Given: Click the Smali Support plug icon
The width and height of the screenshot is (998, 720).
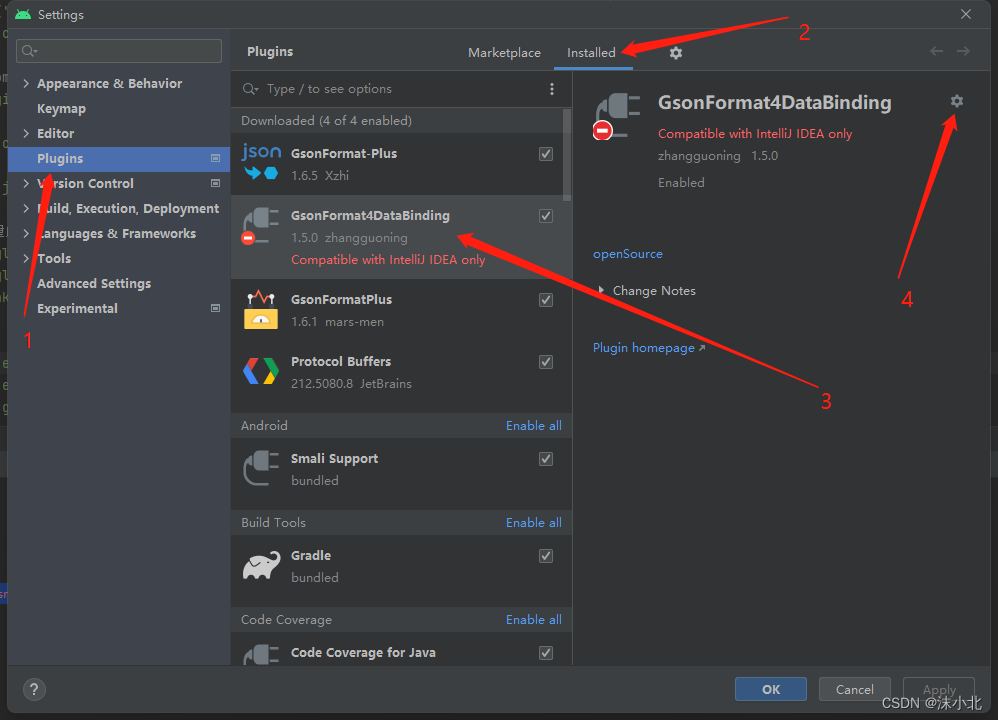Looking at the screenshot, I should (261, 469).
